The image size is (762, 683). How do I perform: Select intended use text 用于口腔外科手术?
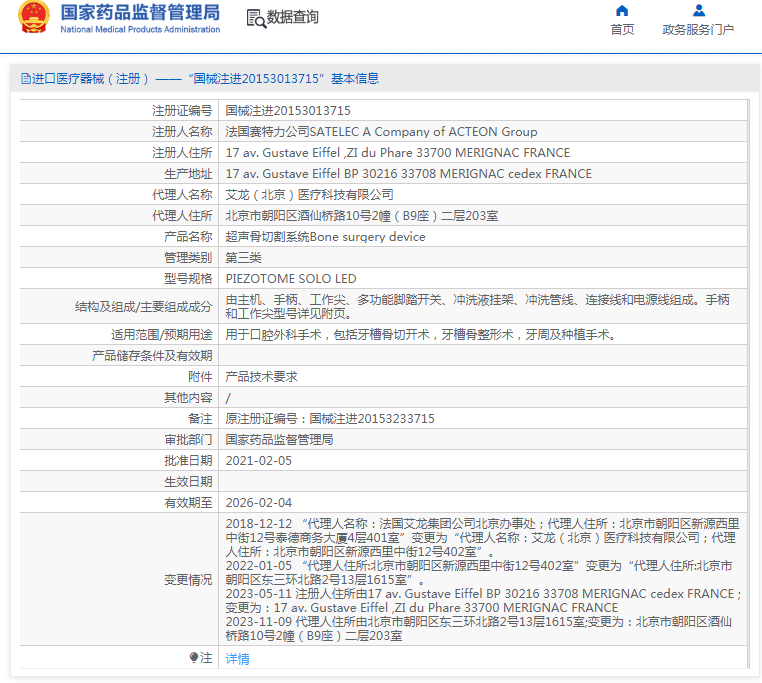click(x=421, y=335)
